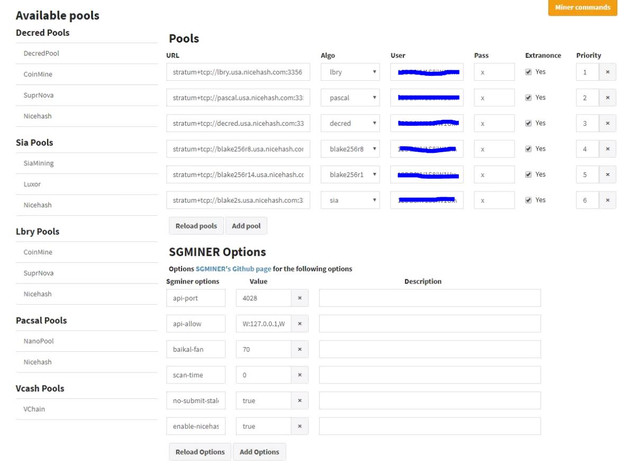
Task: Click Reload Options button
Action: point(200,452)
